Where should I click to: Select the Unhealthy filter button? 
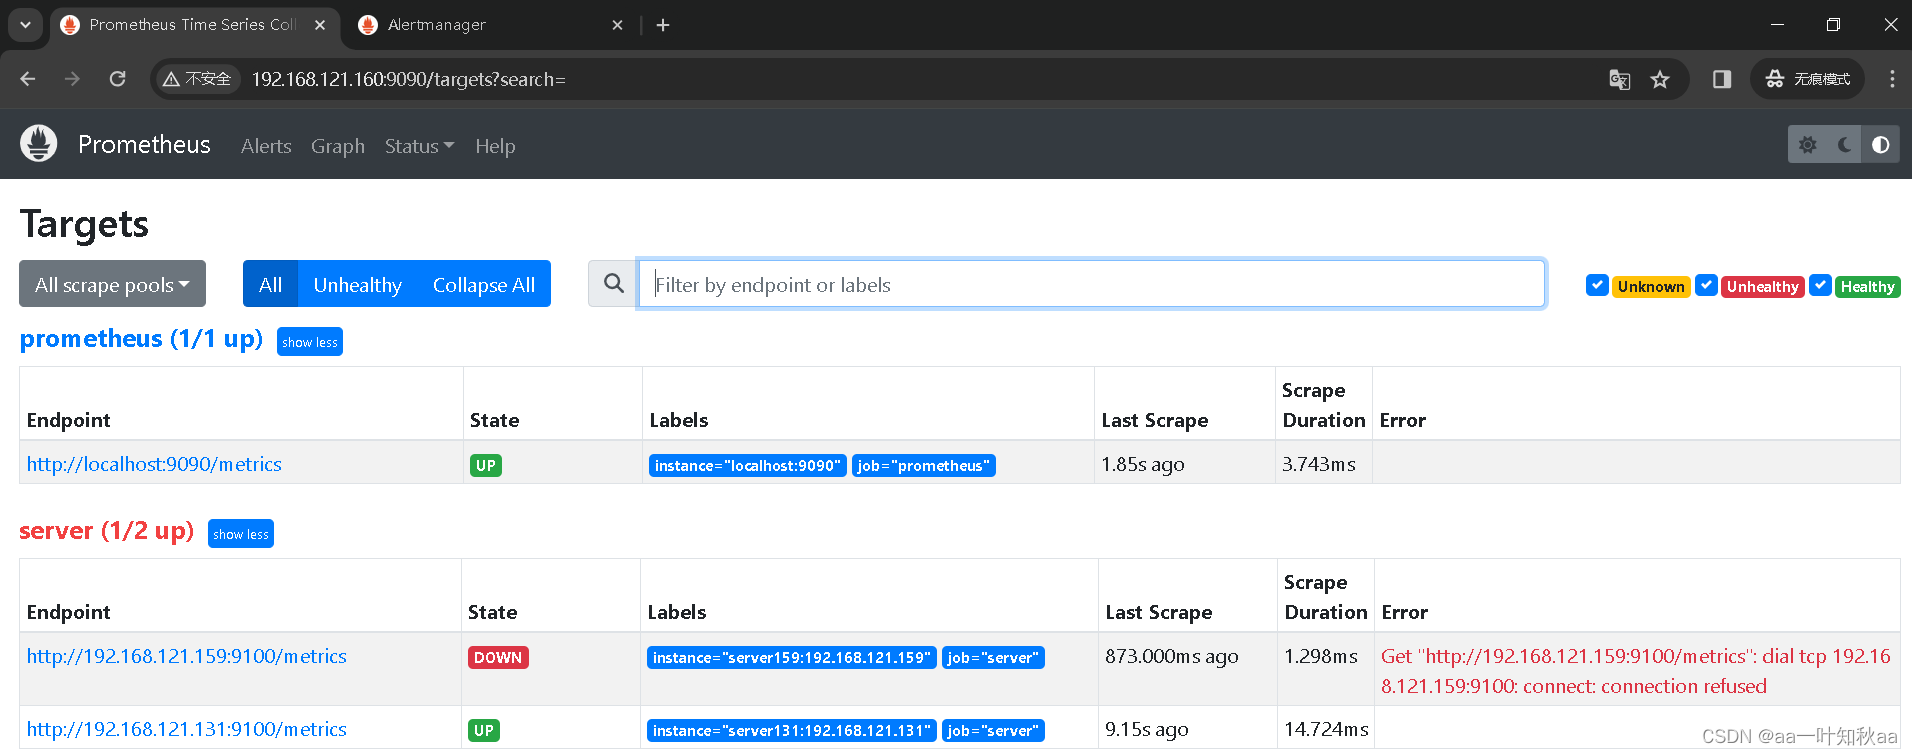click(357, 284)
